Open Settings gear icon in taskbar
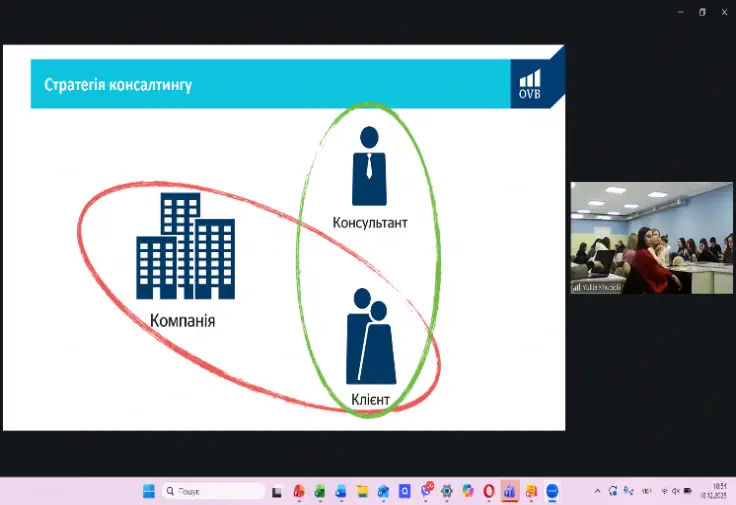The width and height of the screenshot is (736, 505). pos(446,491)
